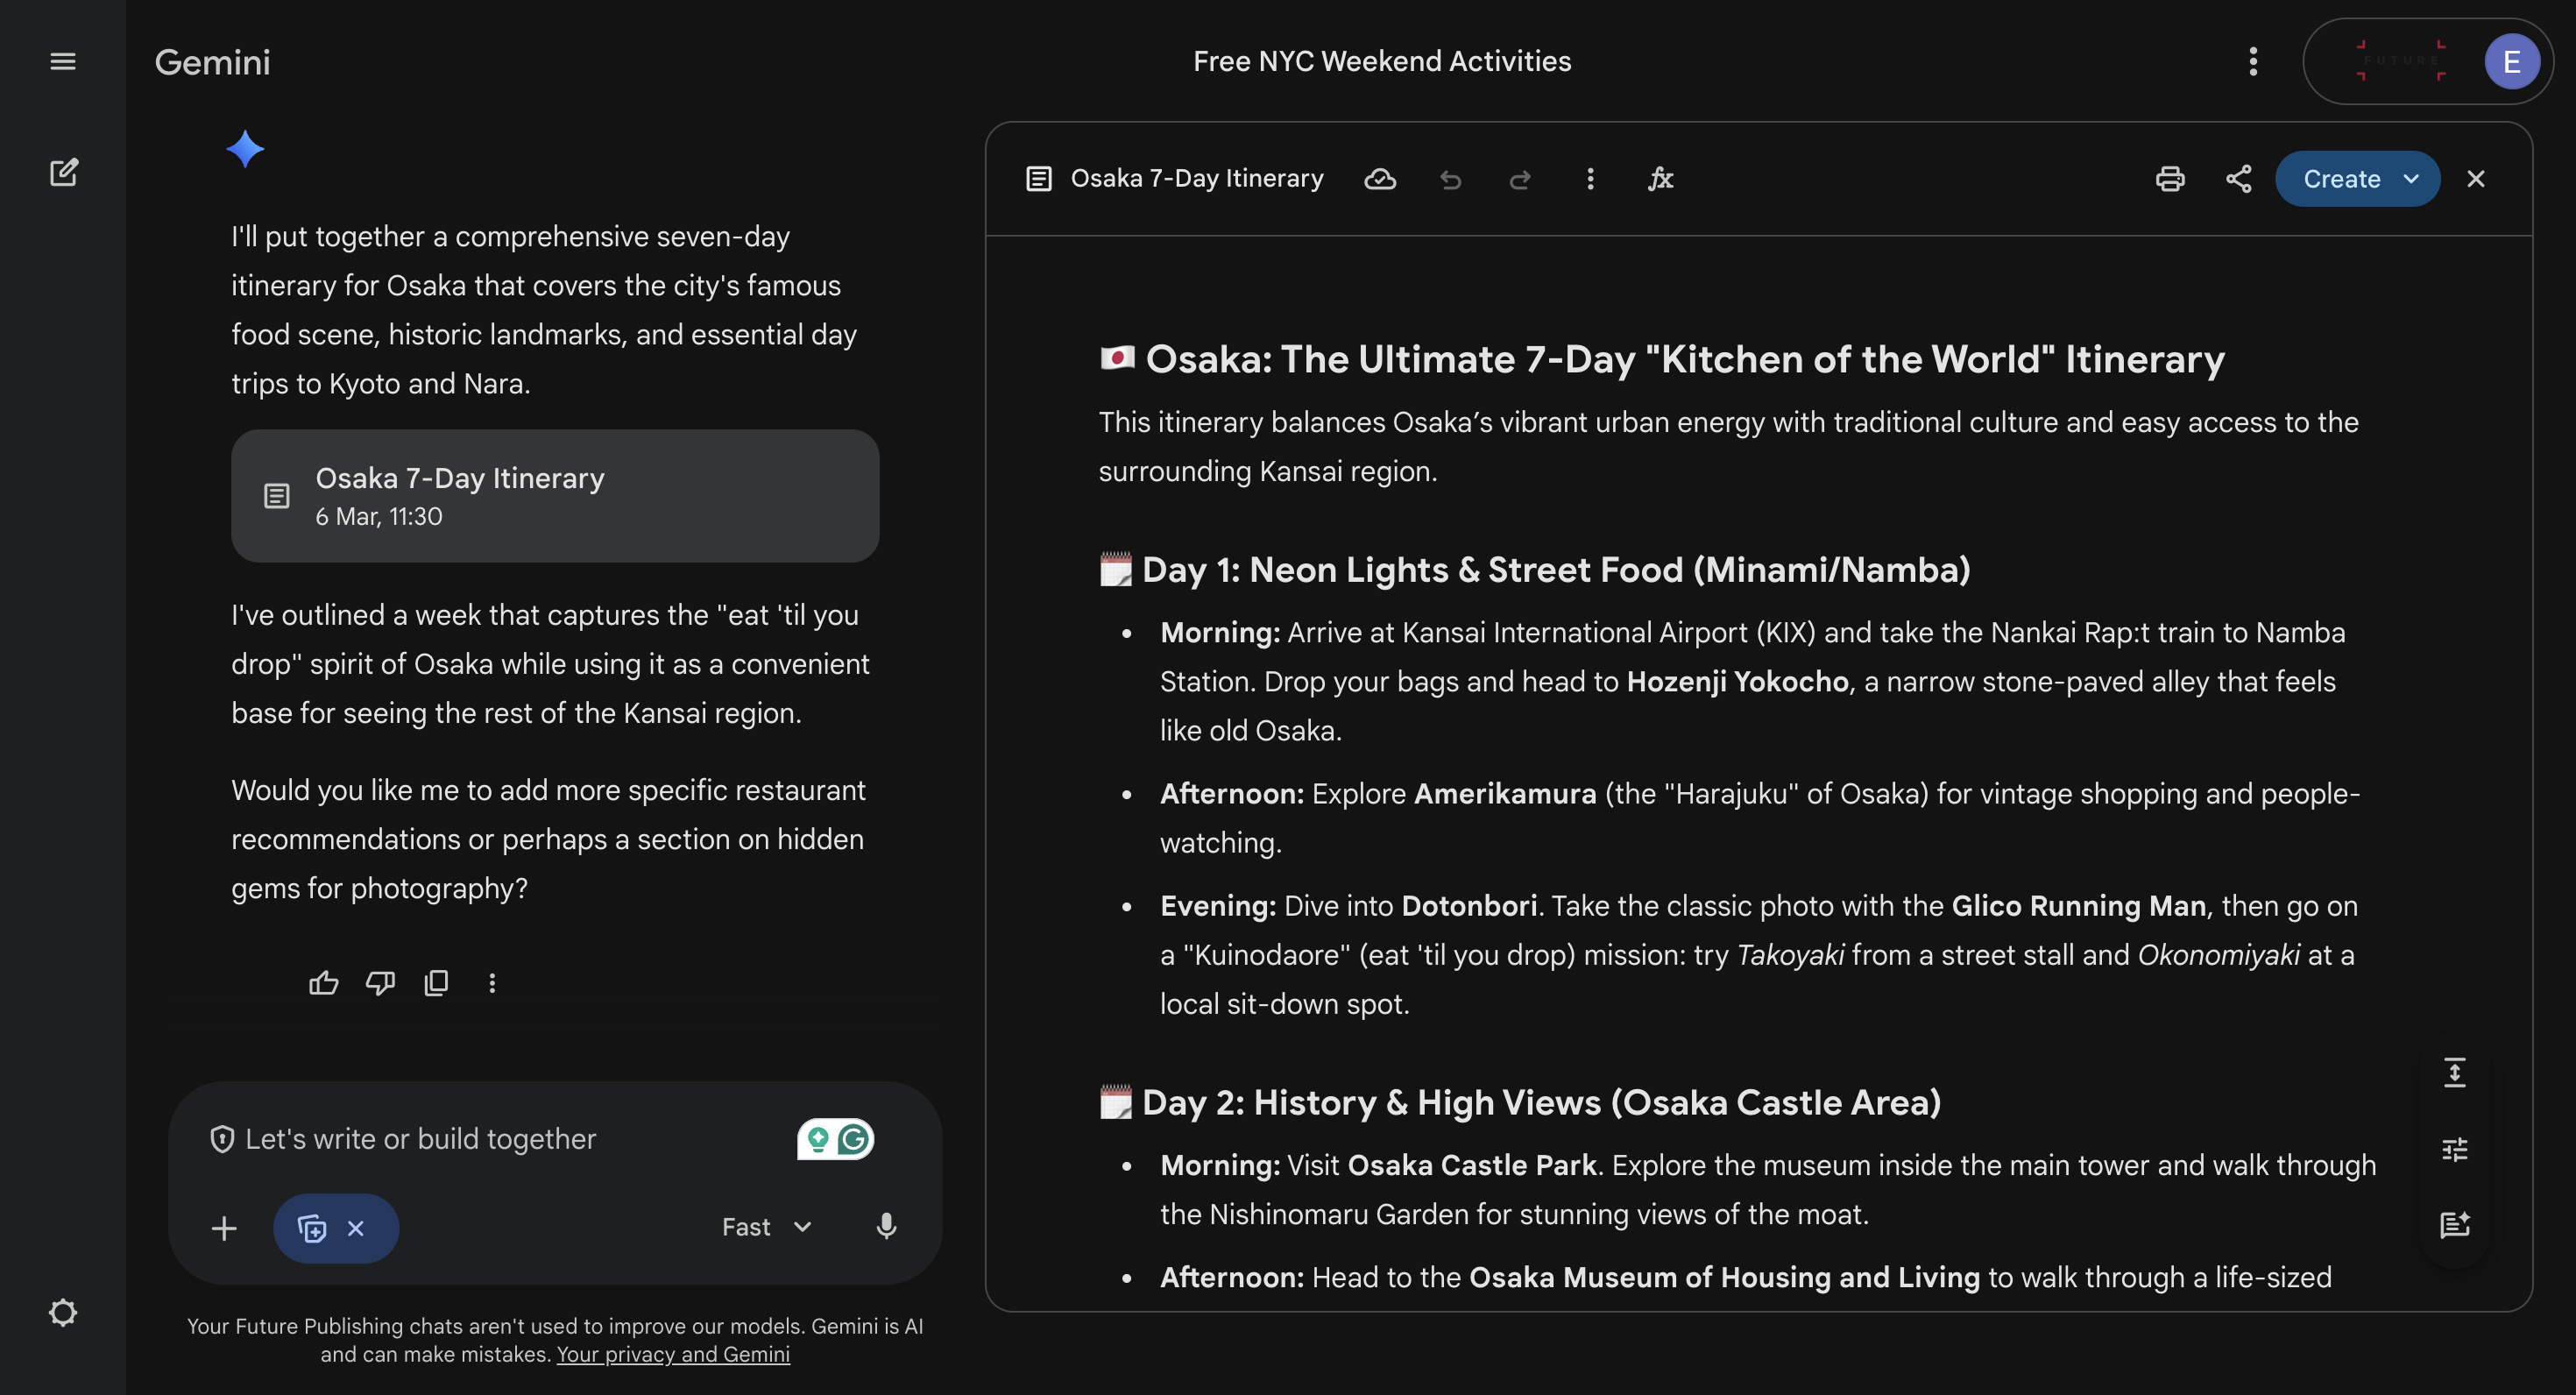The width and height of the screenshot is (2576, 1395).
Task: Open canvas document more options menu
Action: click(1590, 179)
